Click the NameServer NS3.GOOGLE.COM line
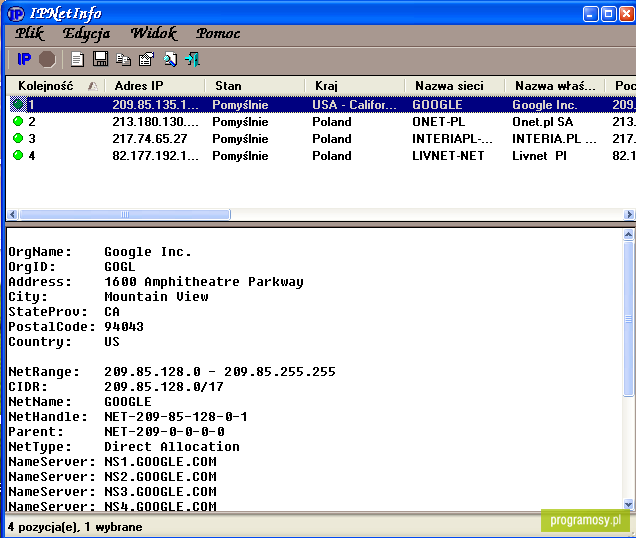Image resolution: width=636 pixels, height=538 pixels. point(112,492)
